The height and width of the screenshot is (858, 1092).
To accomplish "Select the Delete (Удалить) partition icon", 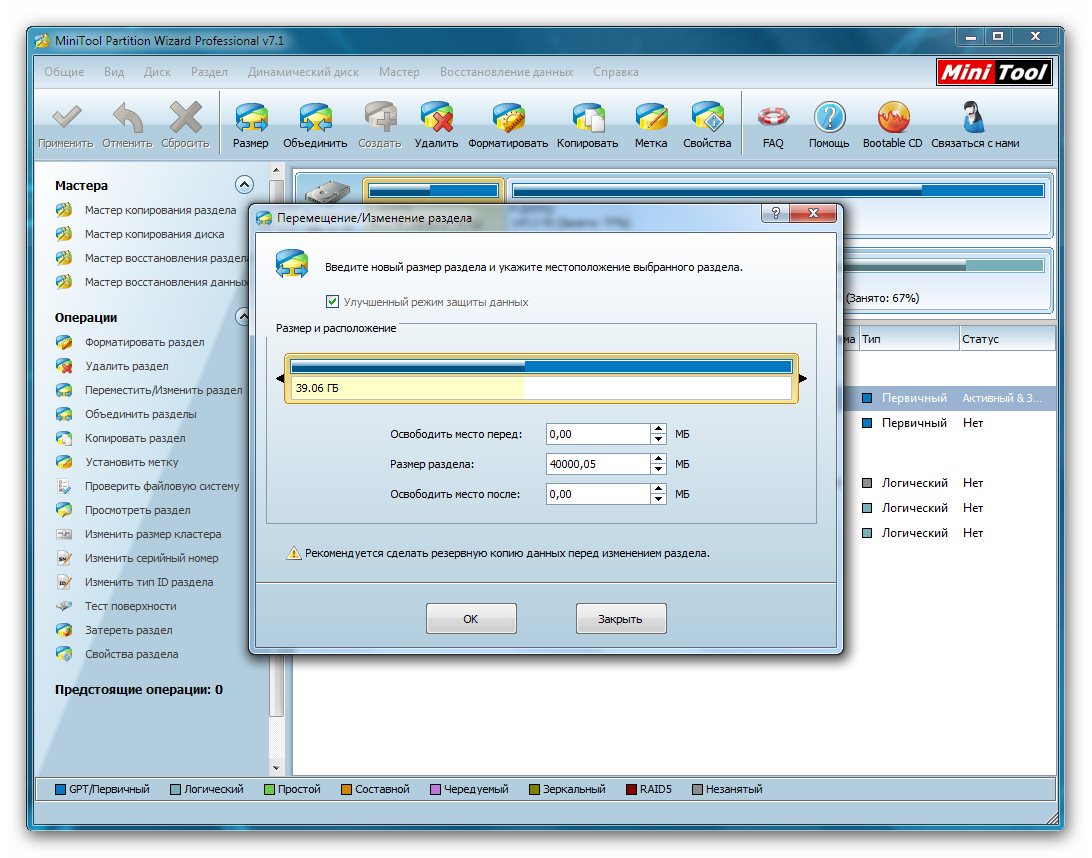I will point(436,125).
